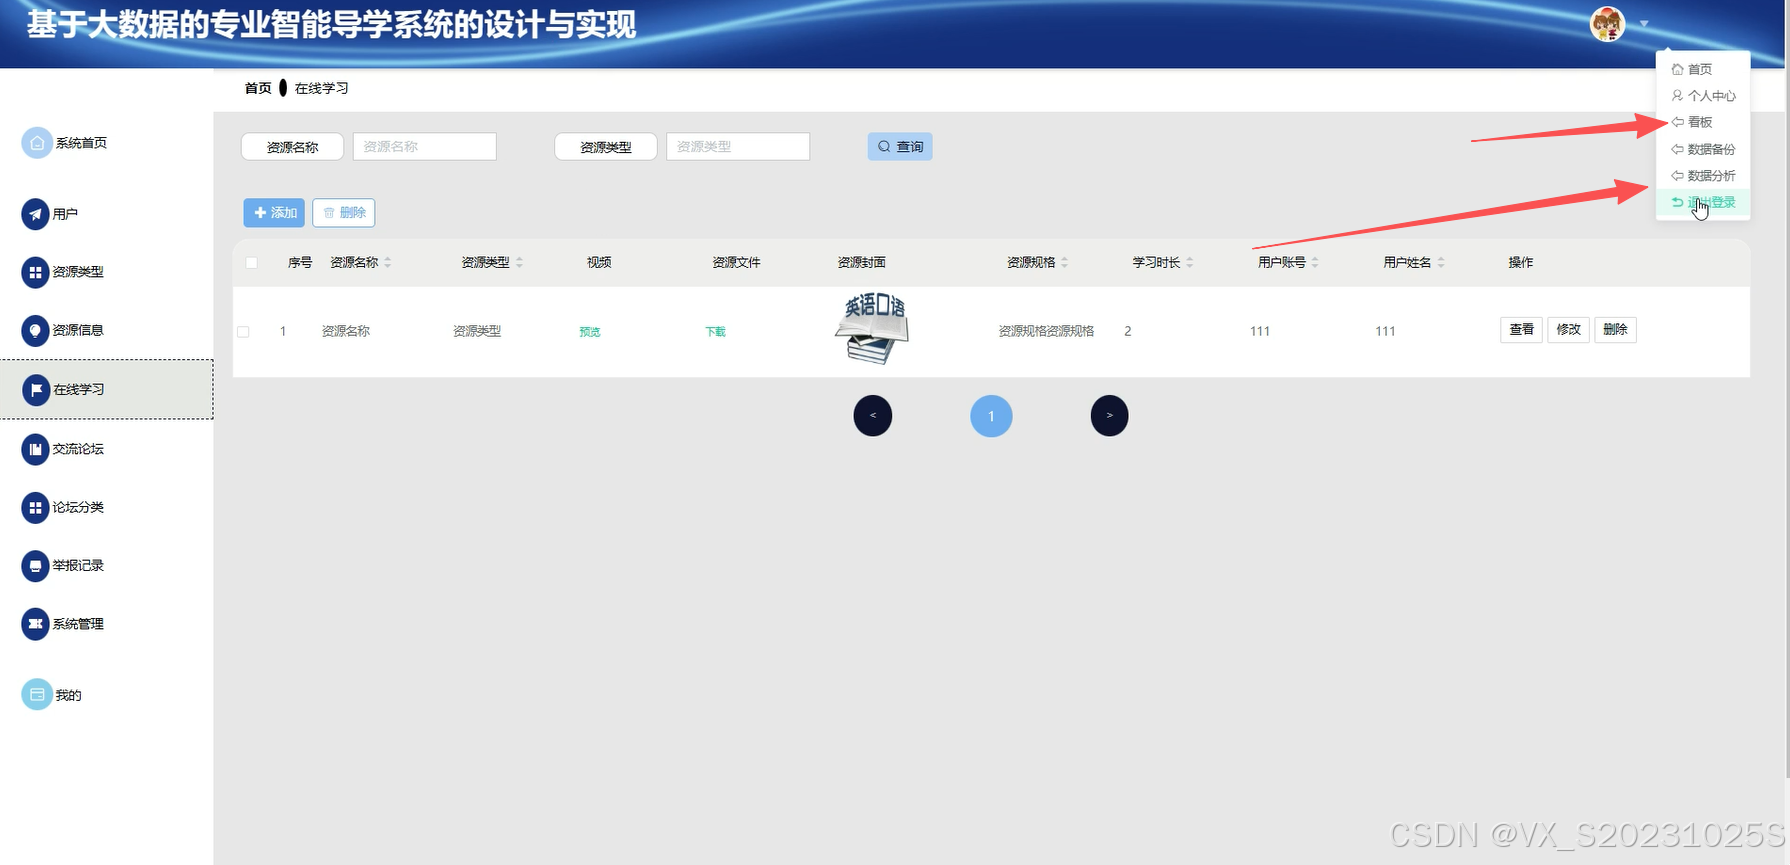1790x865 pixels.
Task: Open 论坛分类 label in the sidebar
Action: [x=78, y=507]
